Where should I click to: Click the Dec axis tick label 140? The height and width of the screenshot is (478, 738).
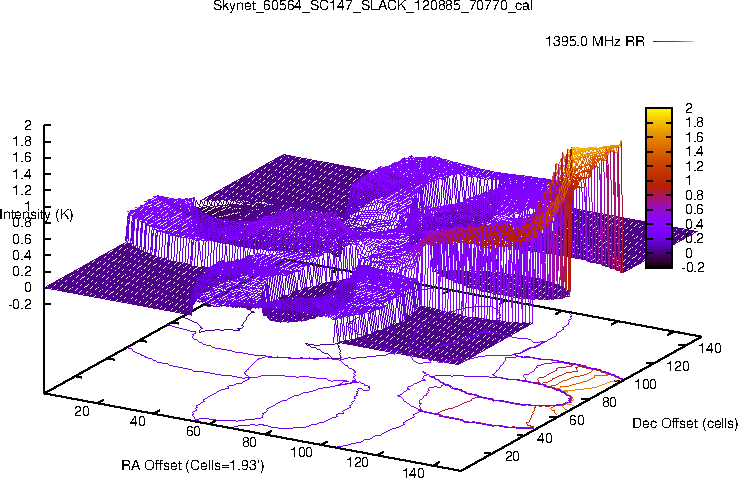coord(710,348)
